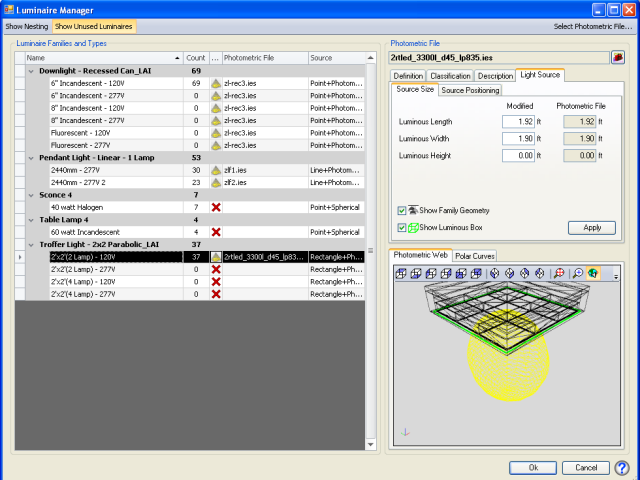Toggle Show Luminous Box checkbox

(x=402, y=228)
